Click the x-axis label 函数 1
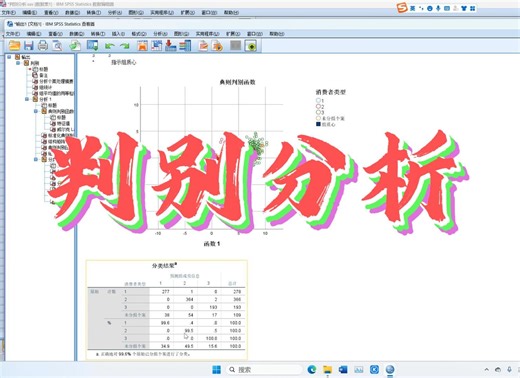 tap(212, 244)
